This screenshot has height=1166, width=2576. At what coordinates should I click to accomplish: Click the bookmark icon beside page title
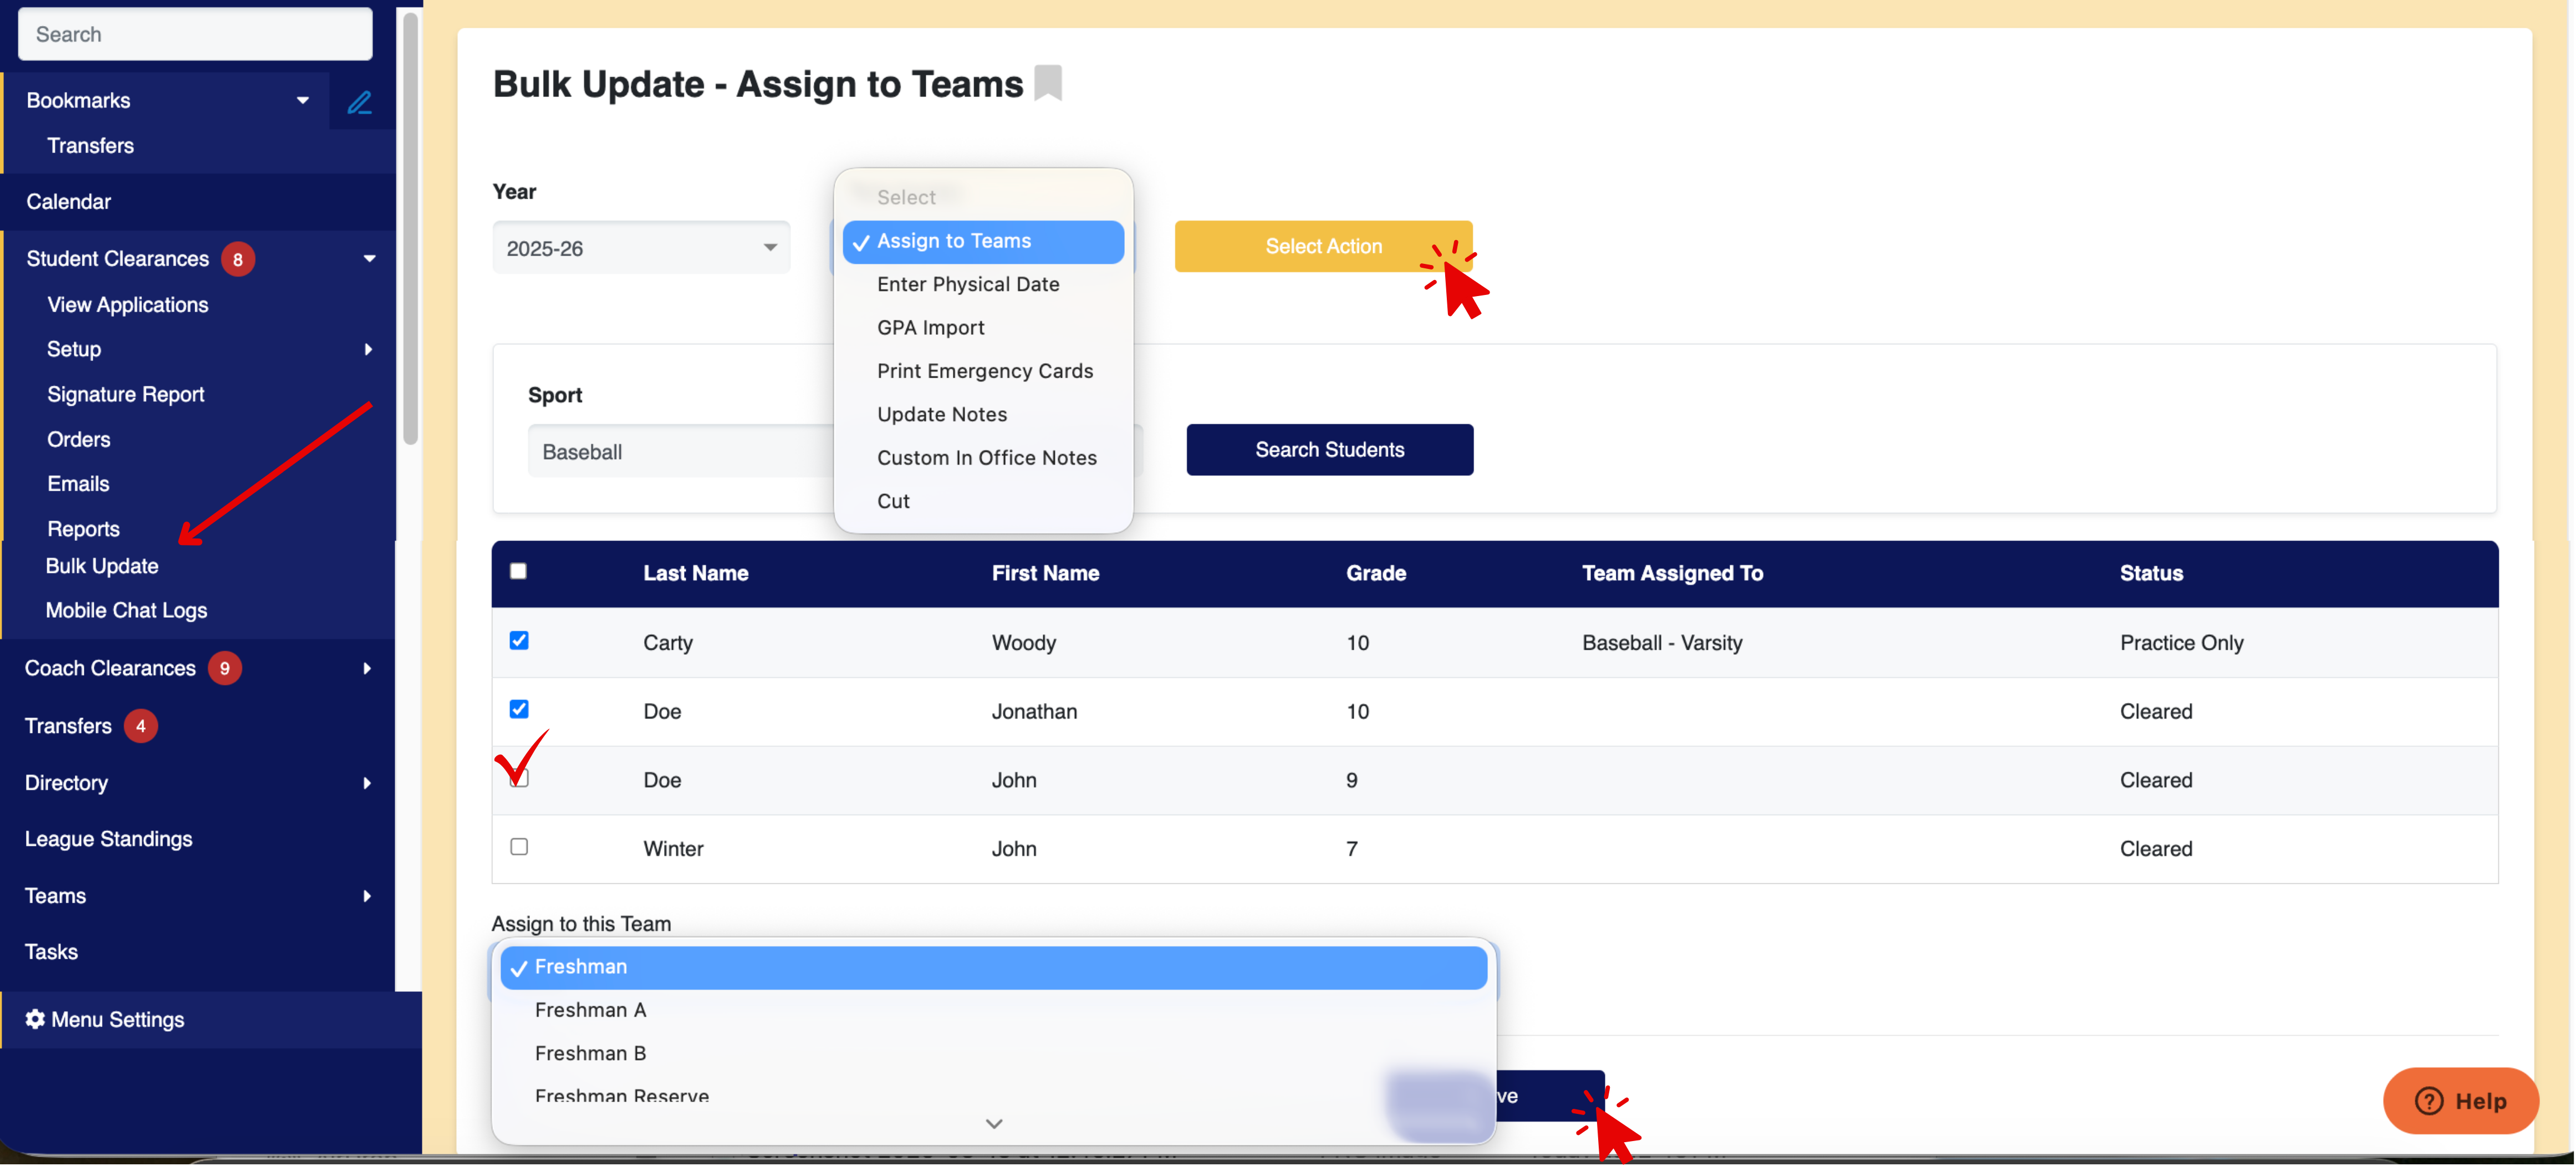tap(1047, 83)
